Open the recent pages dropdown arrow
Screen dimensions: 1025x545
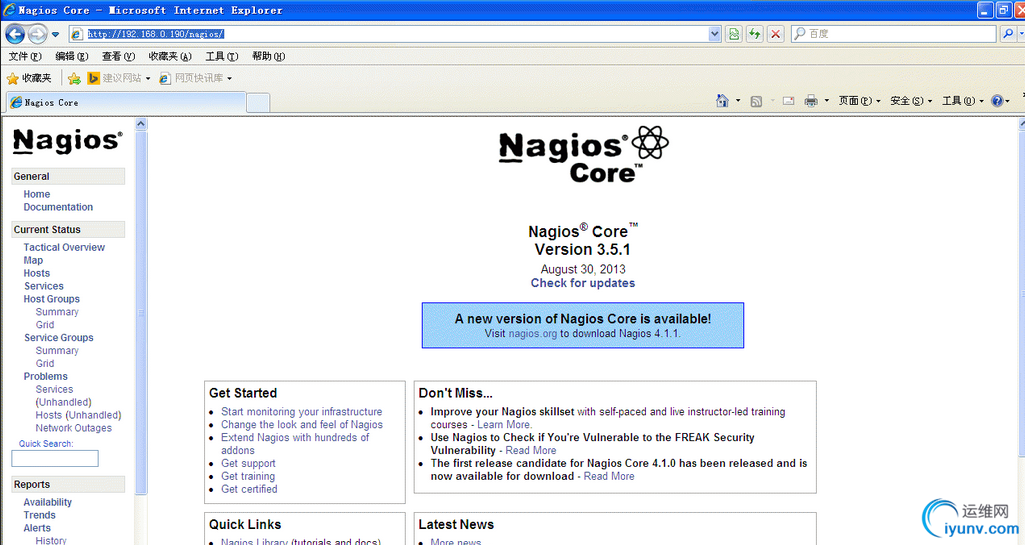(x=56, y=34)
